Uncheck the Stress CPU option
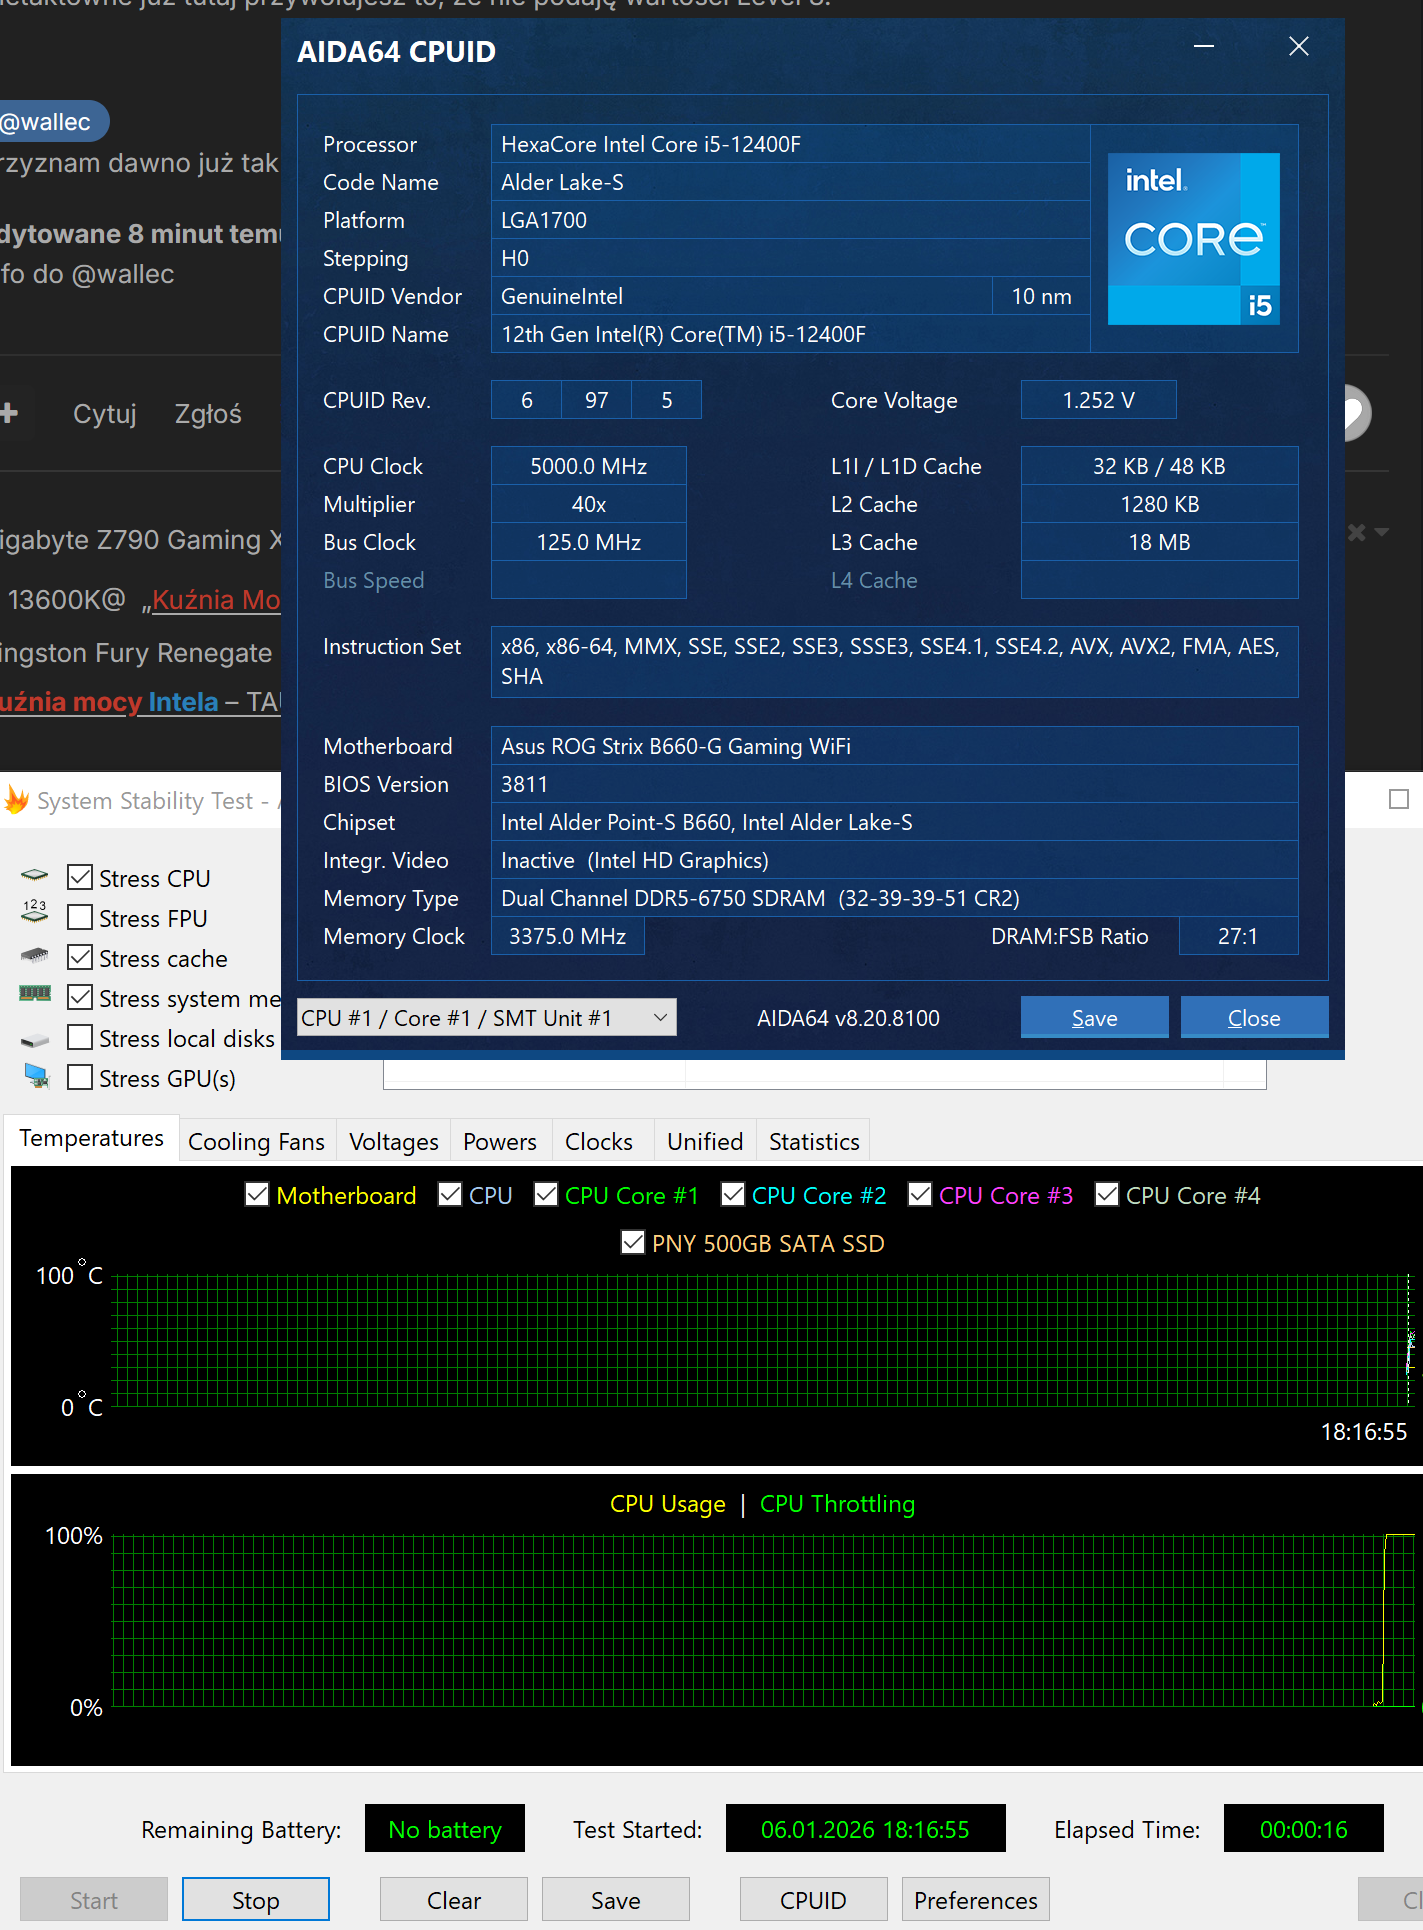The image size is (1423, 1930). coord(80,877)
